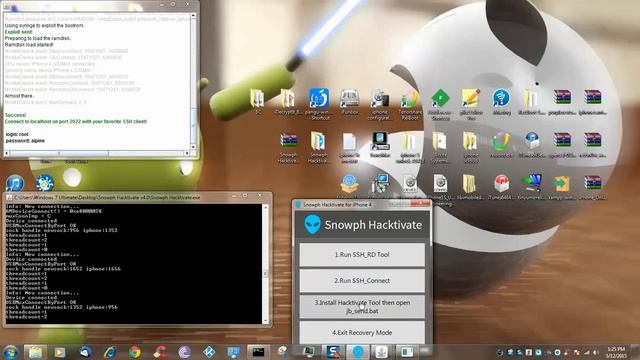Click the 'password: alpine' text in log window
640x360 pixels.
pos(25,141)
